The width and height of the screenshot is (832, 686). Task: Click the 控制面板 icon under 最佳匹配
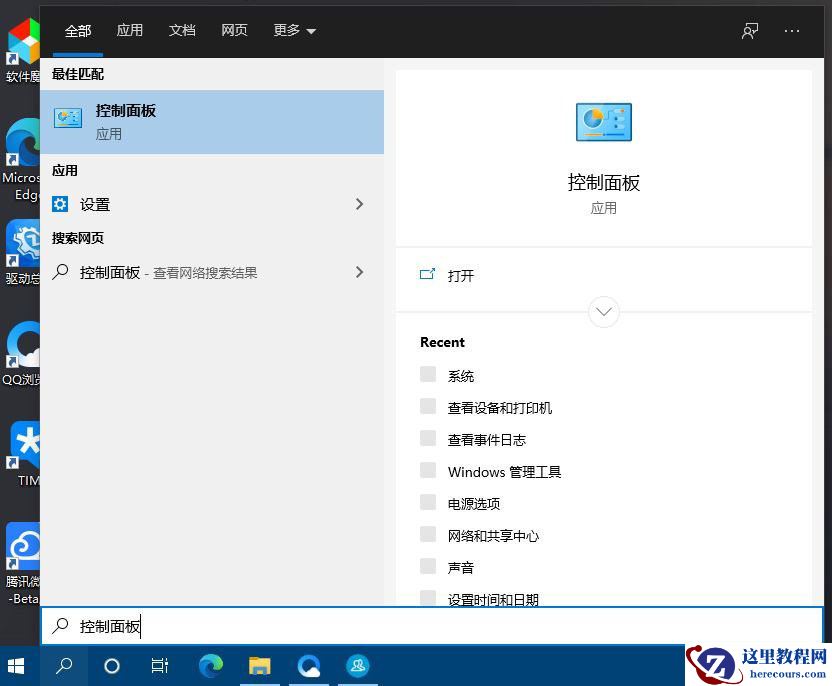[67, 117]
